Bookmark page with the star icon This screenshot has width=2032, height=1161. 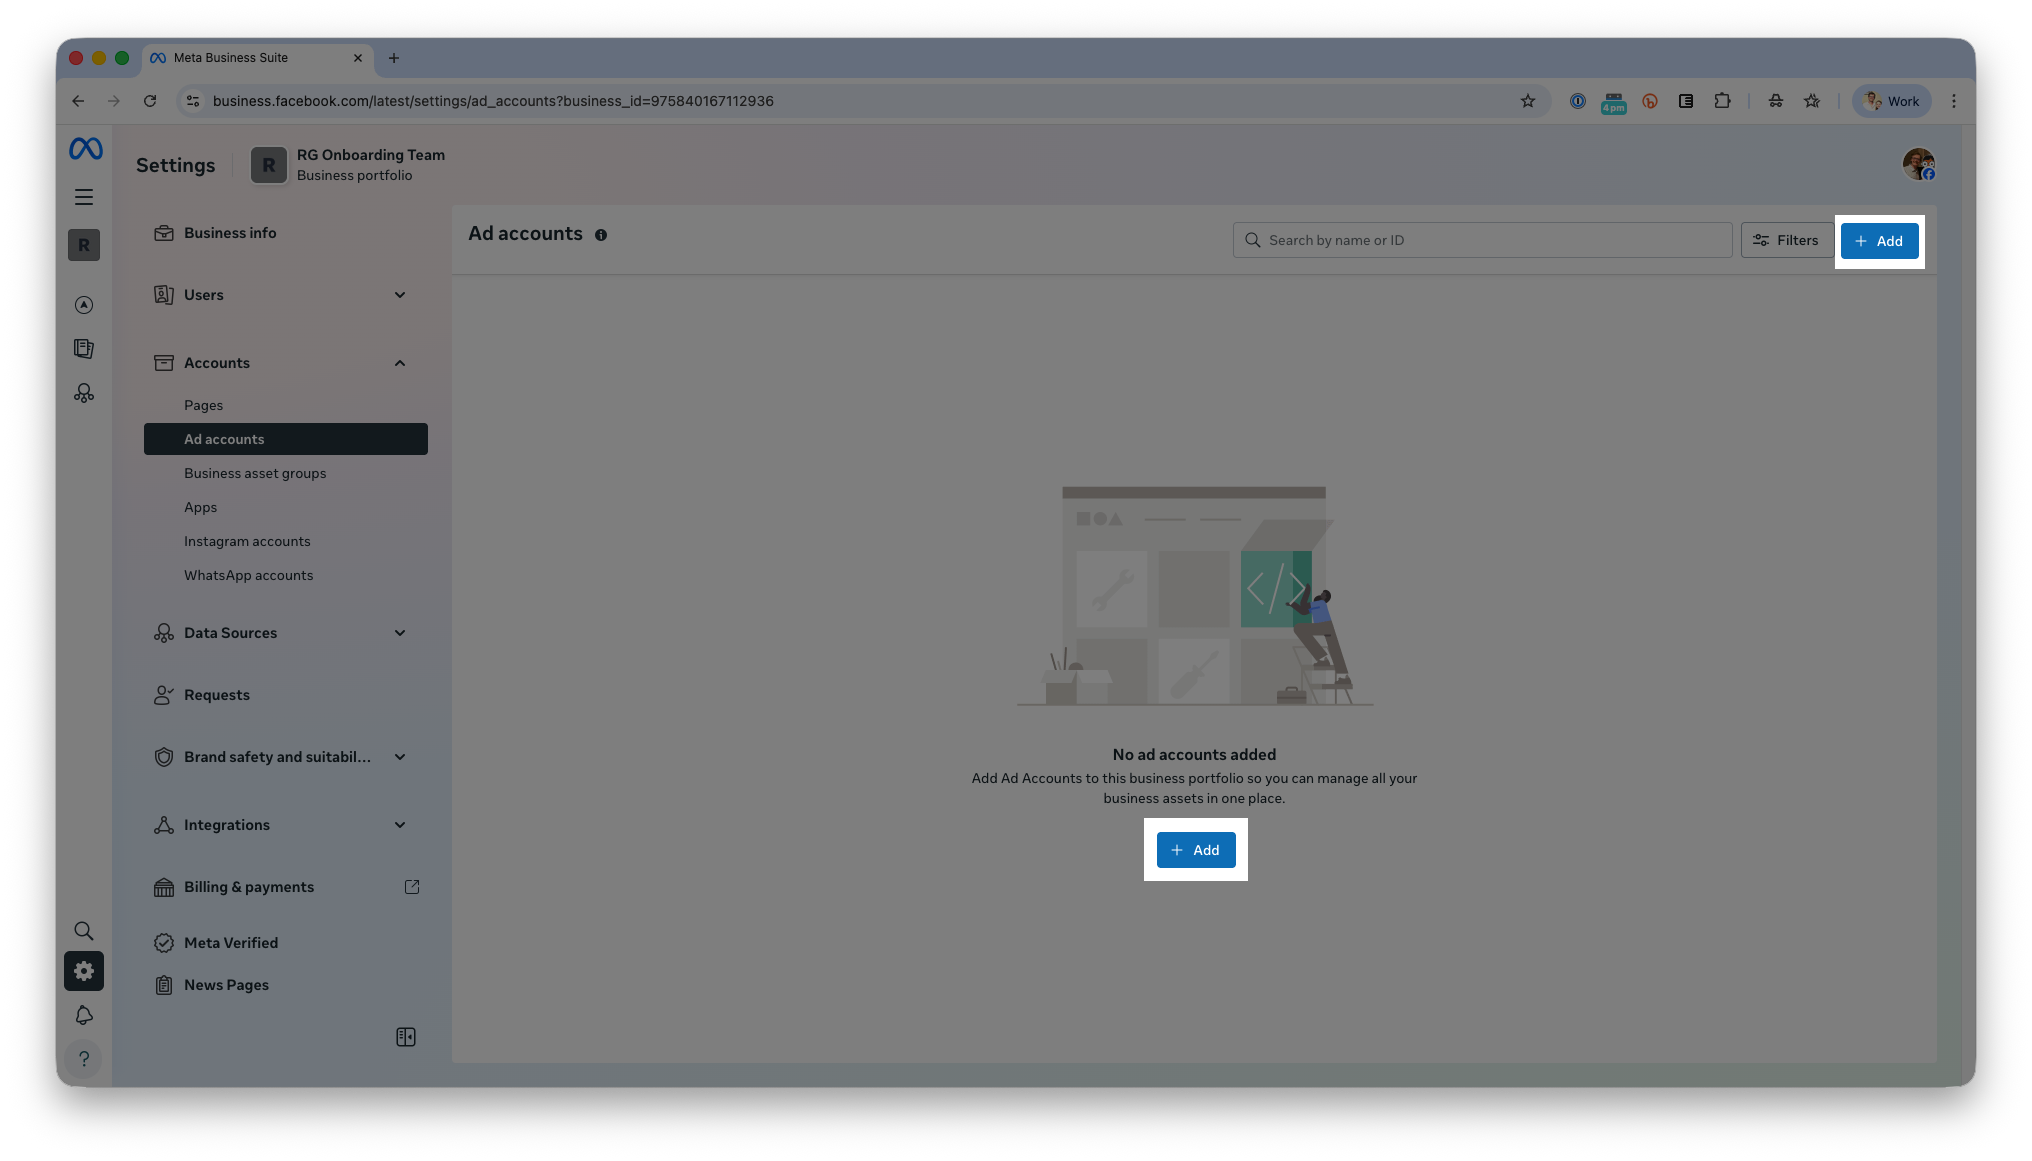(1527, 101)
